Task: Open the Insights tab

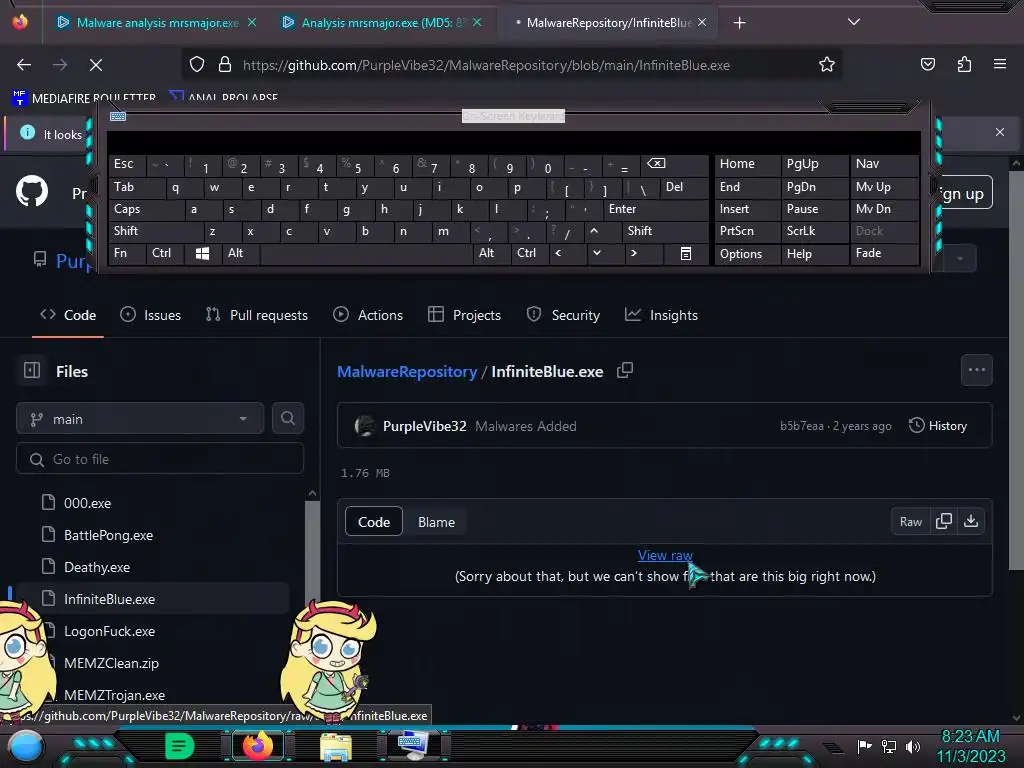Action: pos(661,315)
